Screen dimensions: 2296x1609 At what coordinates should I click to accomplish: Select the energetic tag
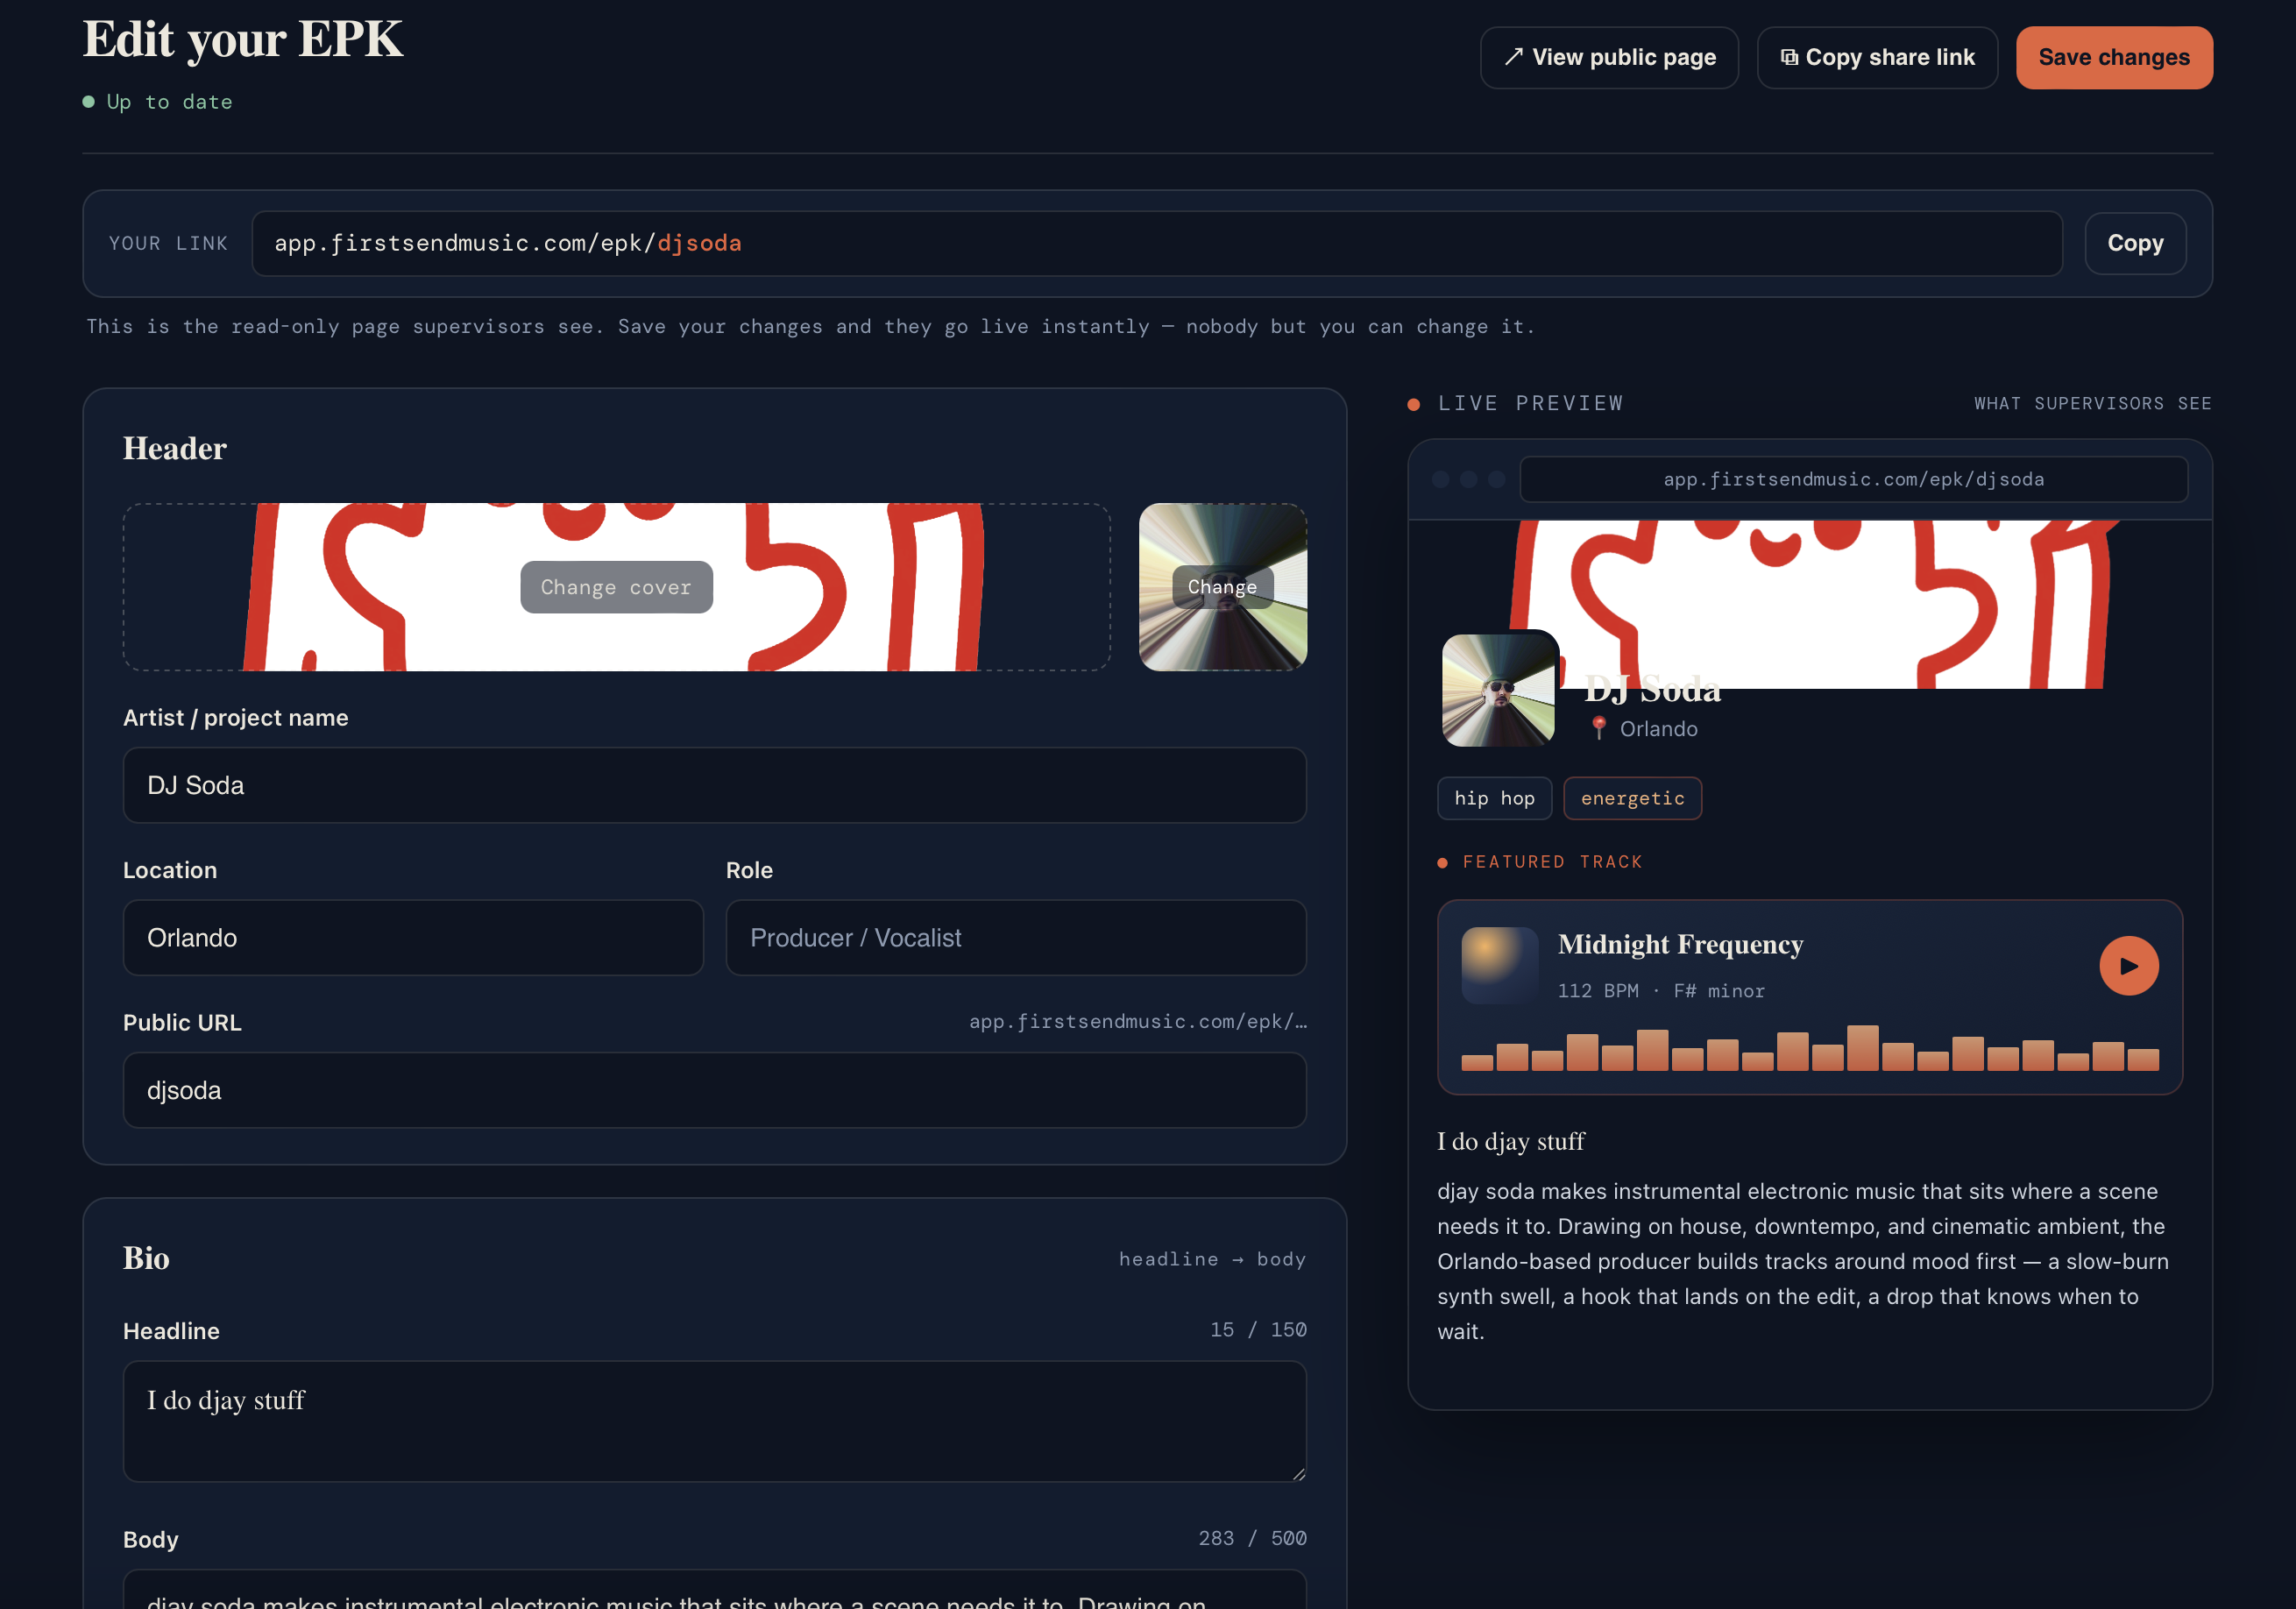pyautogui.click(x=1632, y=798)
